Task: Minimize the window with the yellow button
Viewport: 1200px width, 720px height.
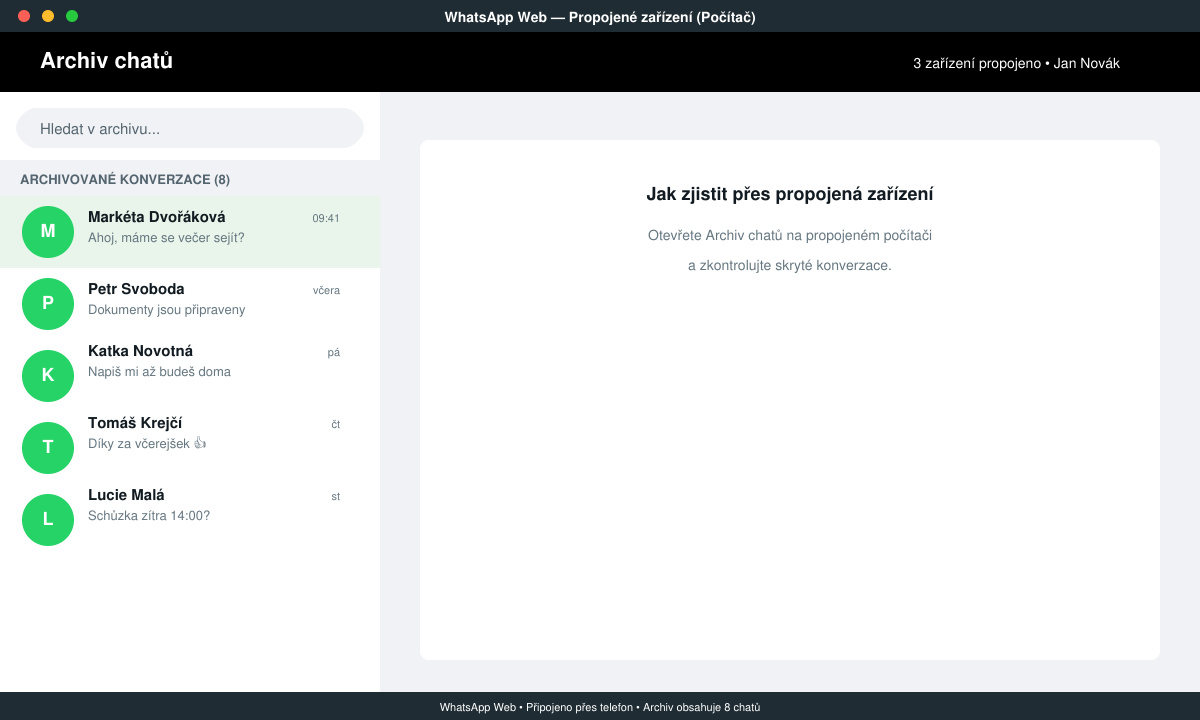Action: pos(48,16)
